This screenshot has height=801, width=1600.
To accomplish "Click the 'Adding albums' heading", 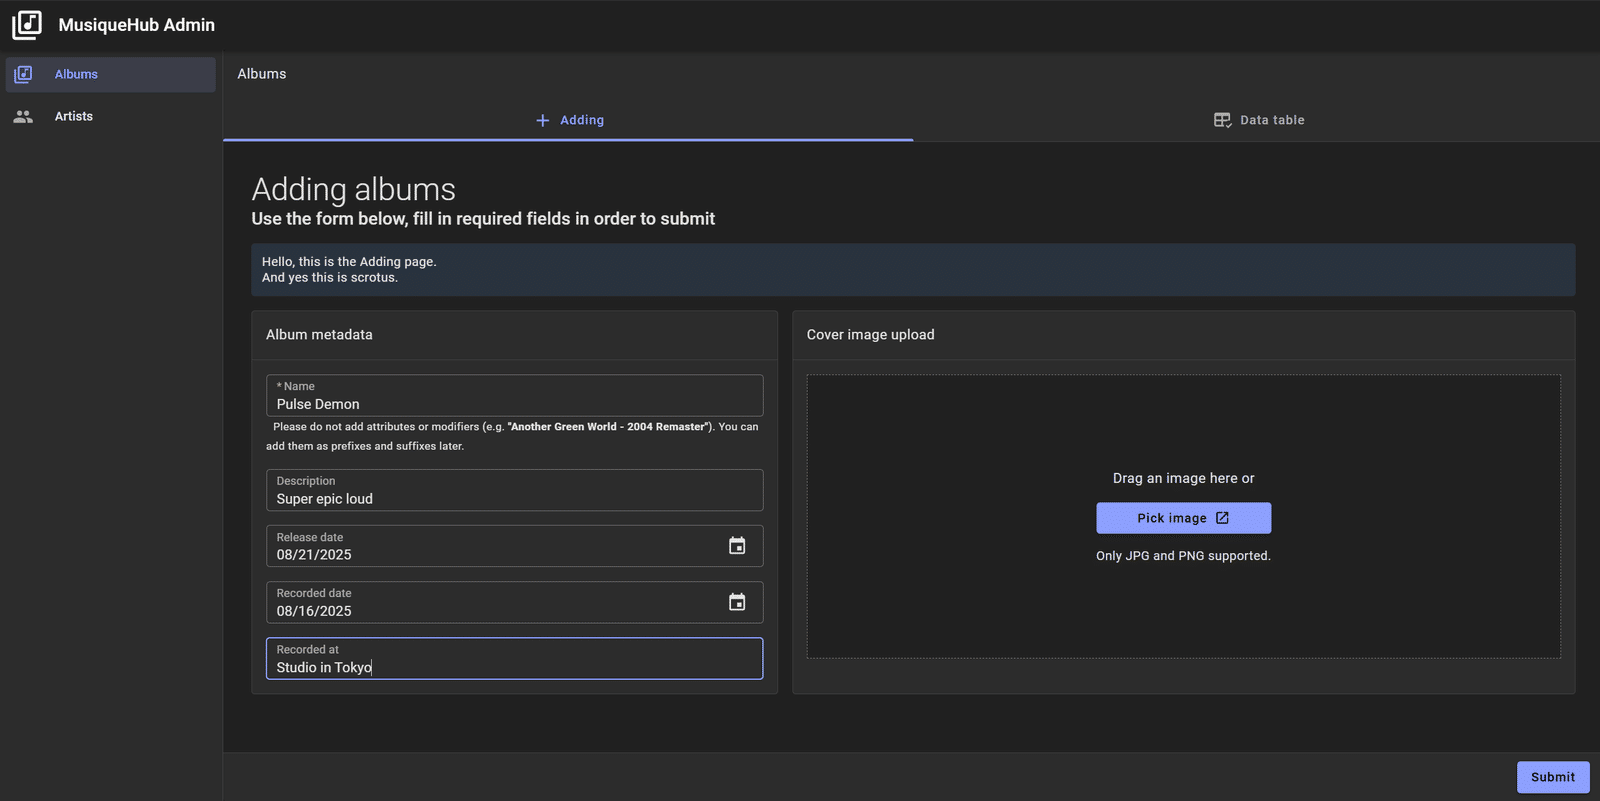I will (354, 190).
